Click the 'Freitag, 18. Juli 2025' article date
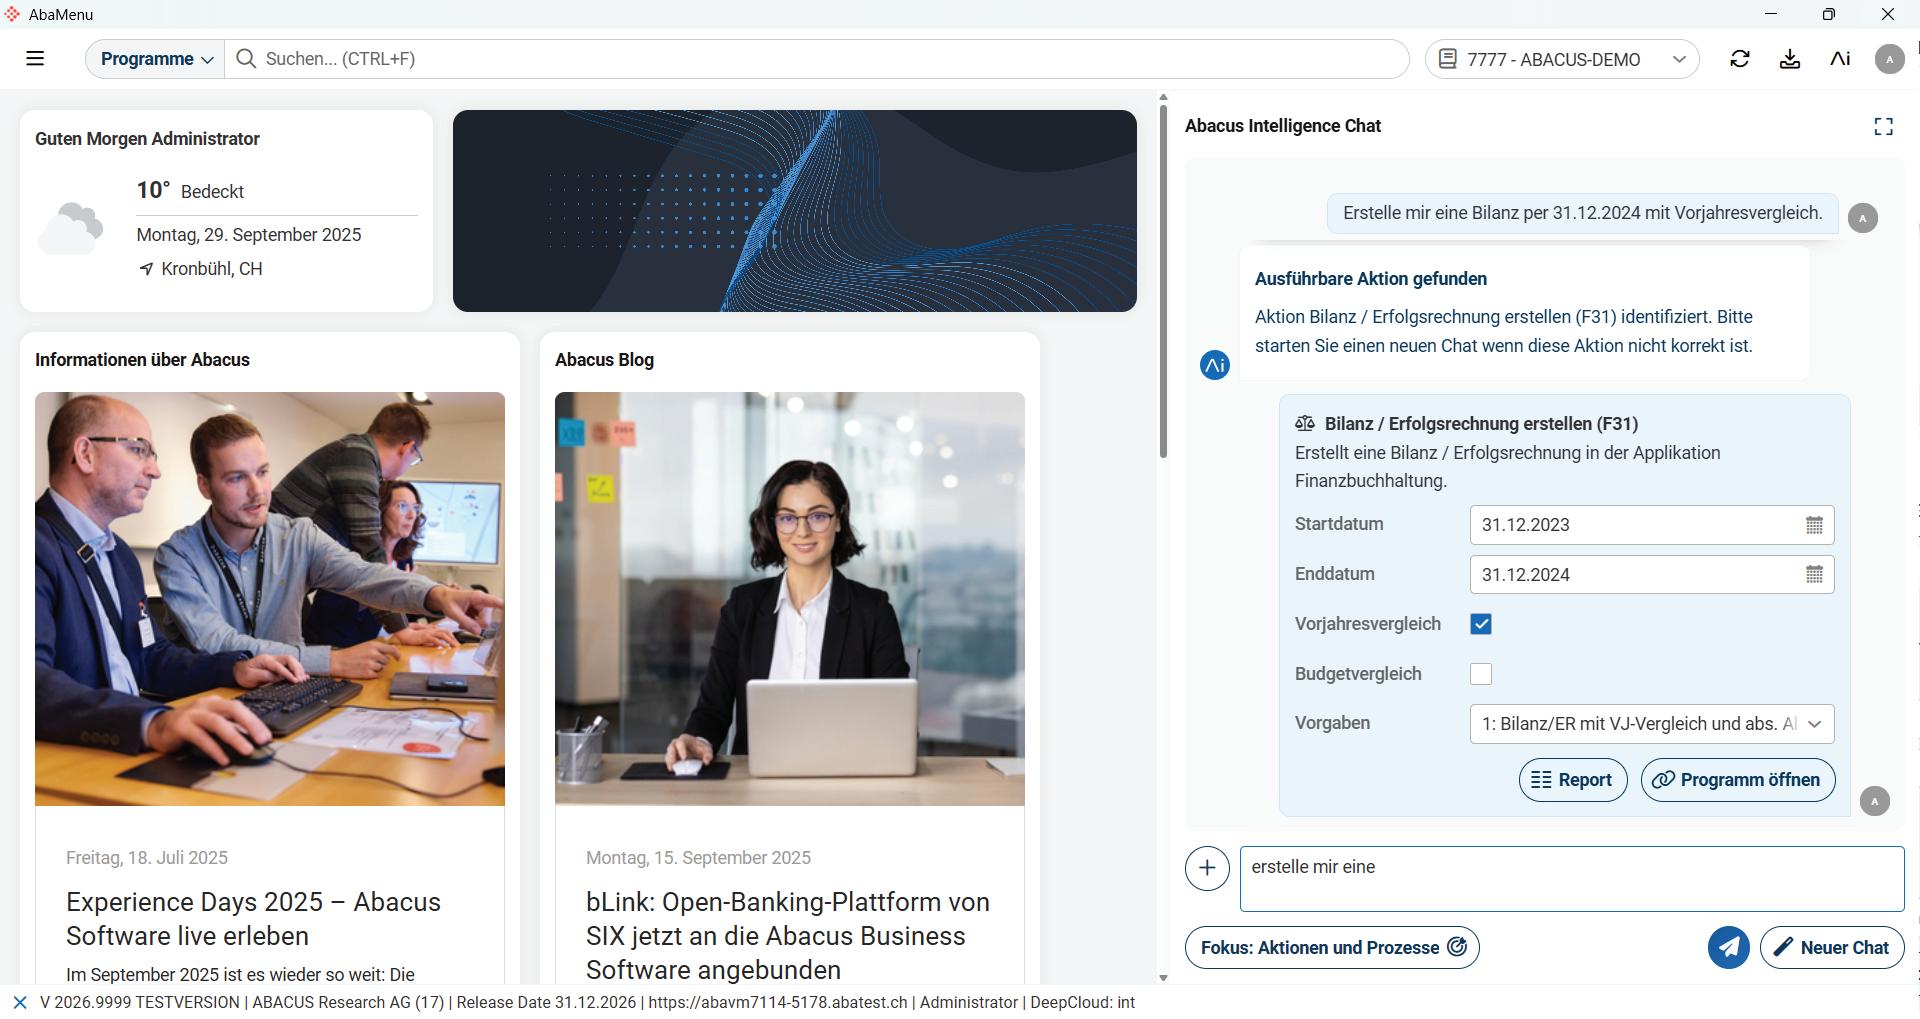 (x=147, y=858)
